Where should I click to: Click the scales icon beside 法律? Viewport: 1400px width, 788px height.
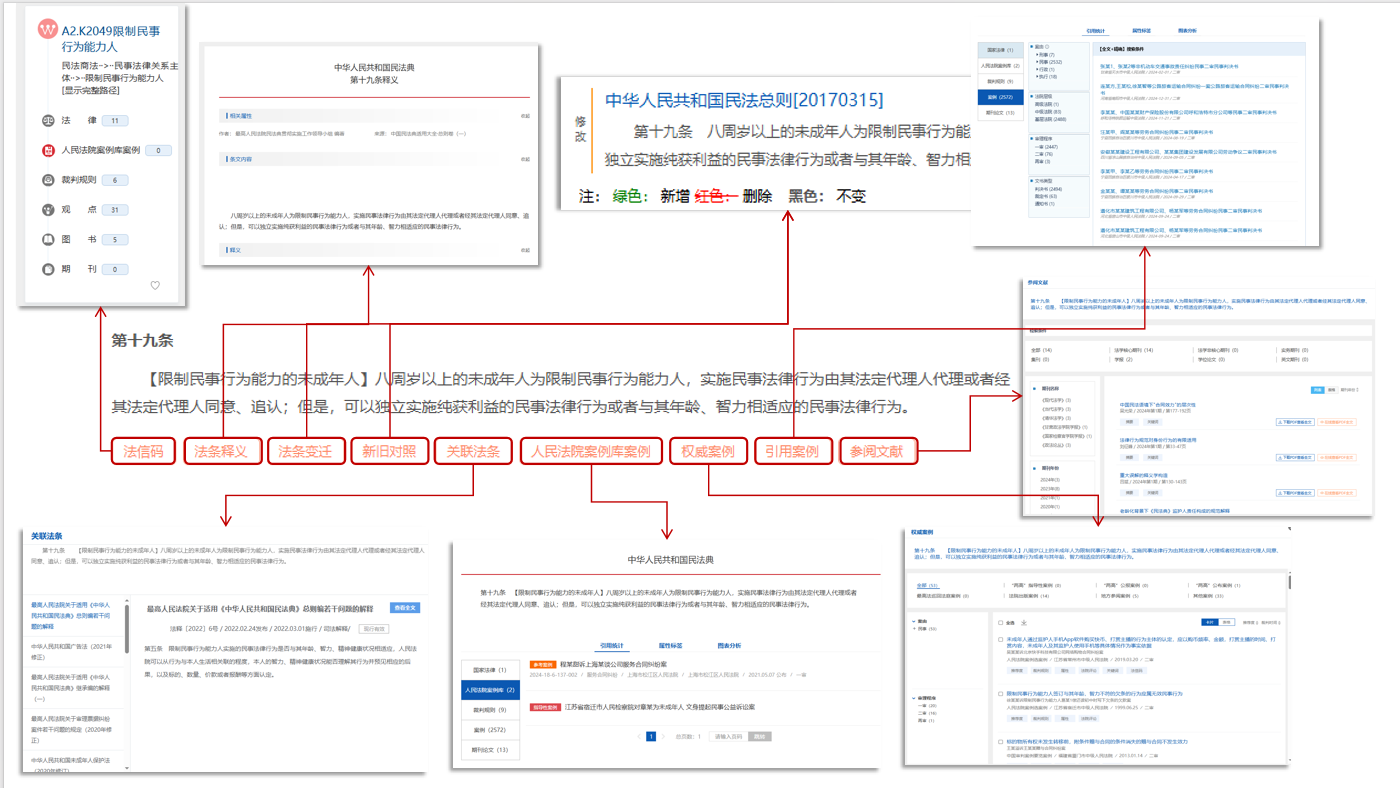point(48,120)
